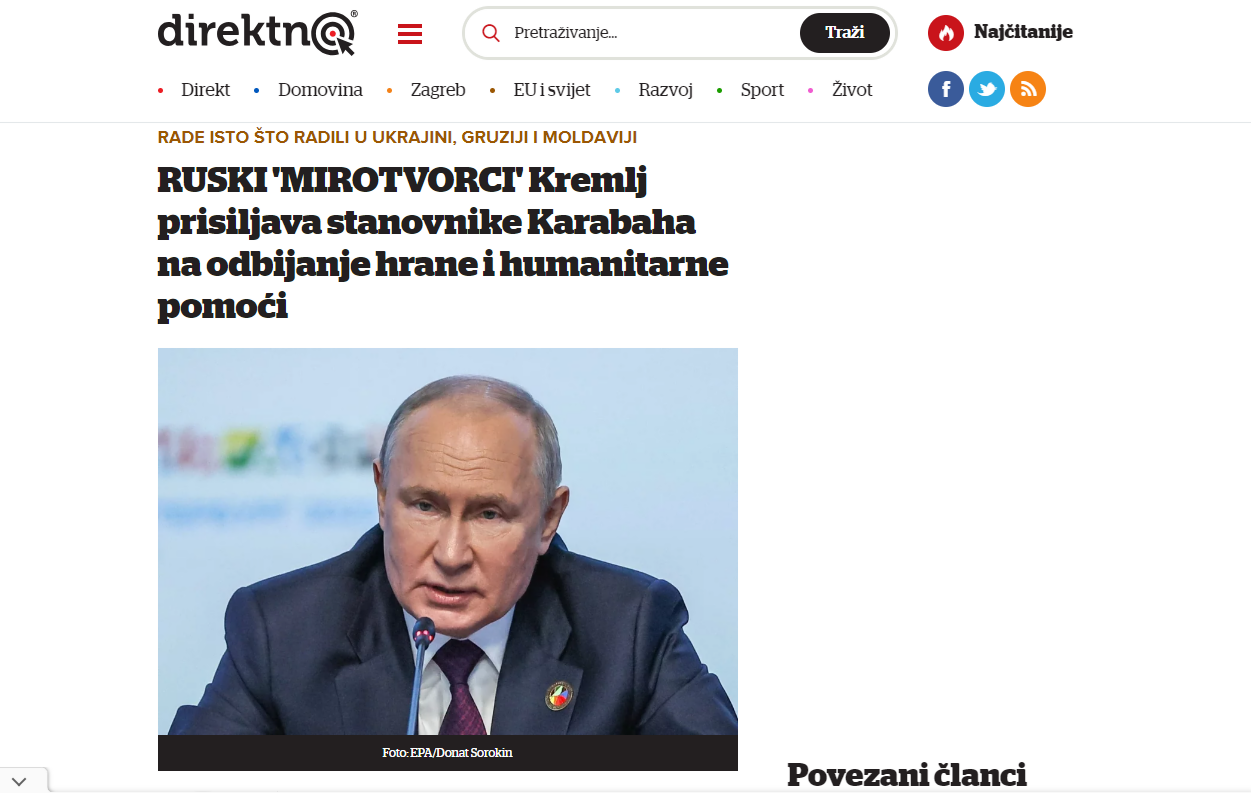Viewport: 1251px width, 793px height.
Task: Select the Sport category
Action: pos(762,90)
